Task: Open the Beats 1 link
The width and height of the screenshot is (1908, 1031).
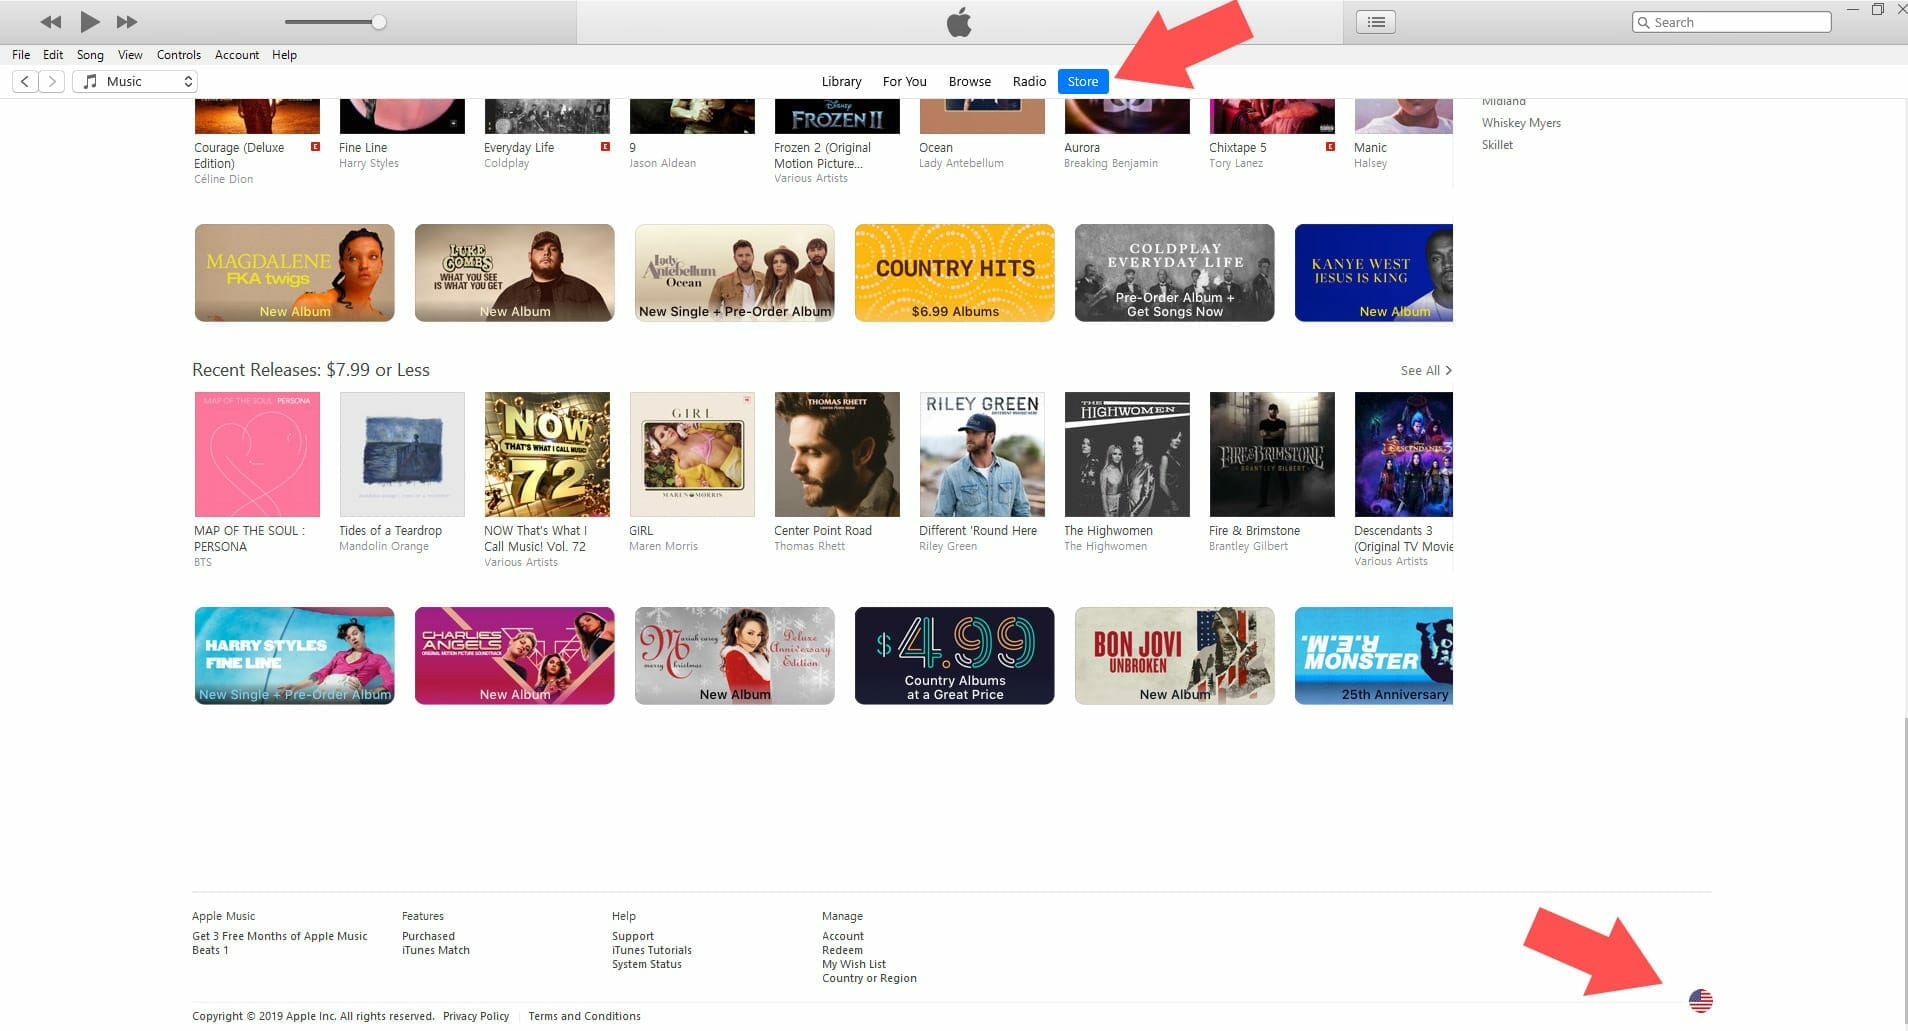Action: click(x=210, y=950)
